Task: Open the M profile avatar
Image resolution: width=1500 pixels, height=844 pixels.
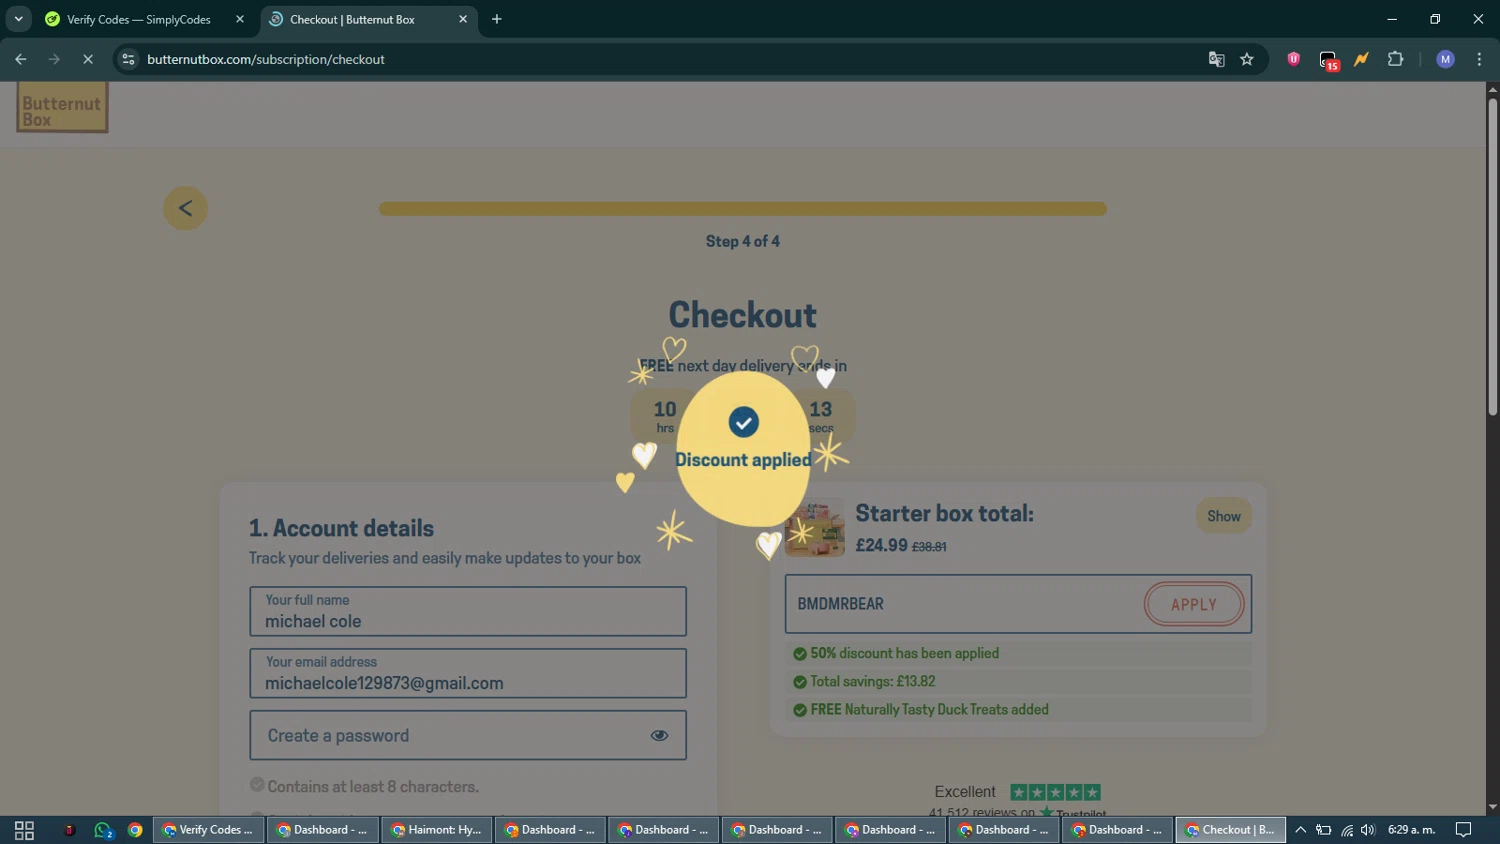Action: click(1445, 59)
